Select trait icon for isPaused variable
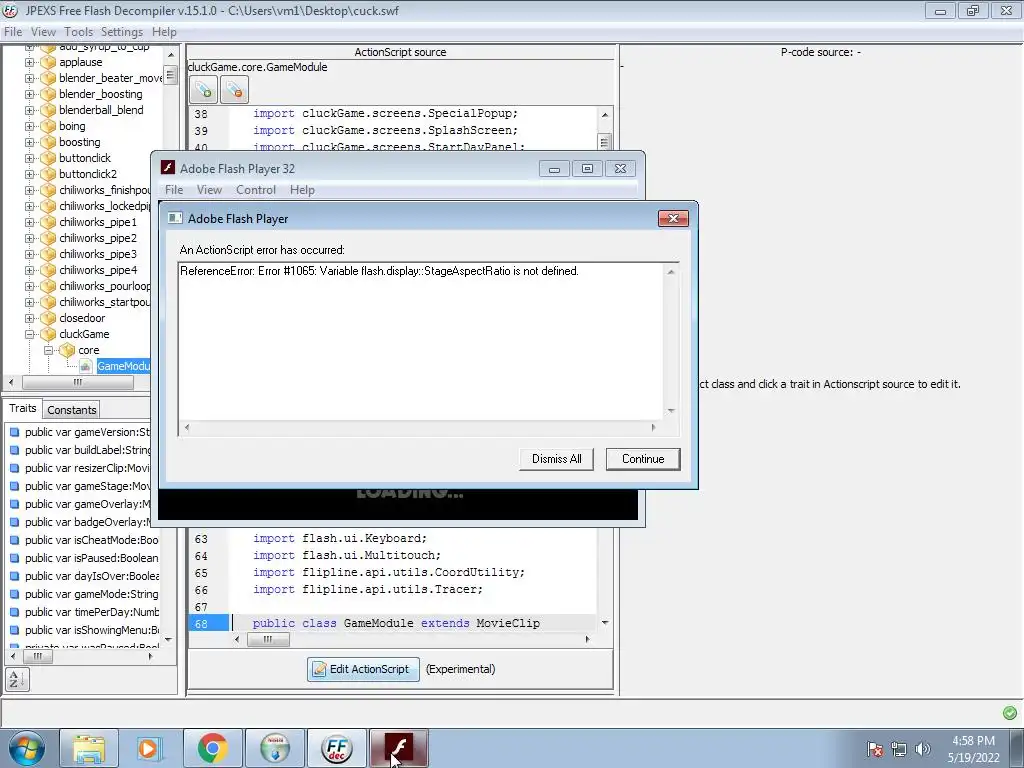Image resolution: width=1024 pixels, height=768 pixels. [x=14, y=558]
